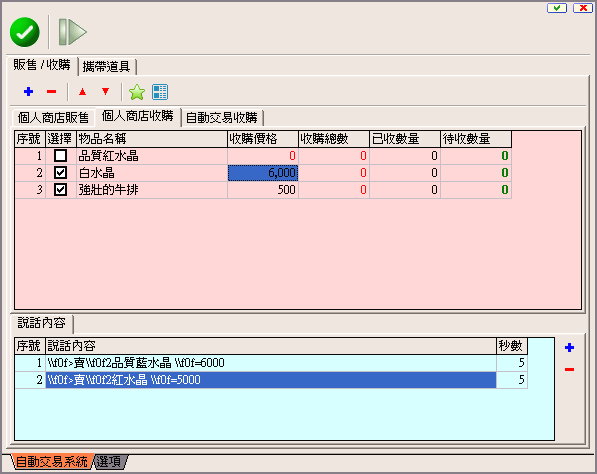597x474 pixels.
Task: Switch to the 選項 bottom tab
Action: coord(109,462)
